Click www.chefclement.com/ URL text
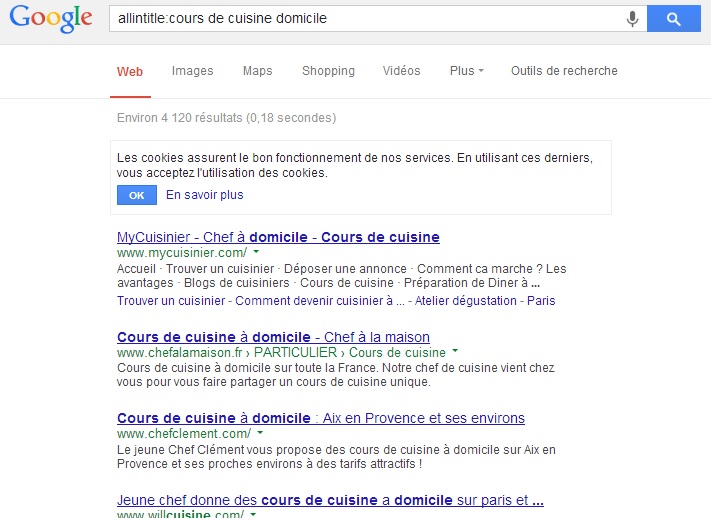 coord(184,434)
